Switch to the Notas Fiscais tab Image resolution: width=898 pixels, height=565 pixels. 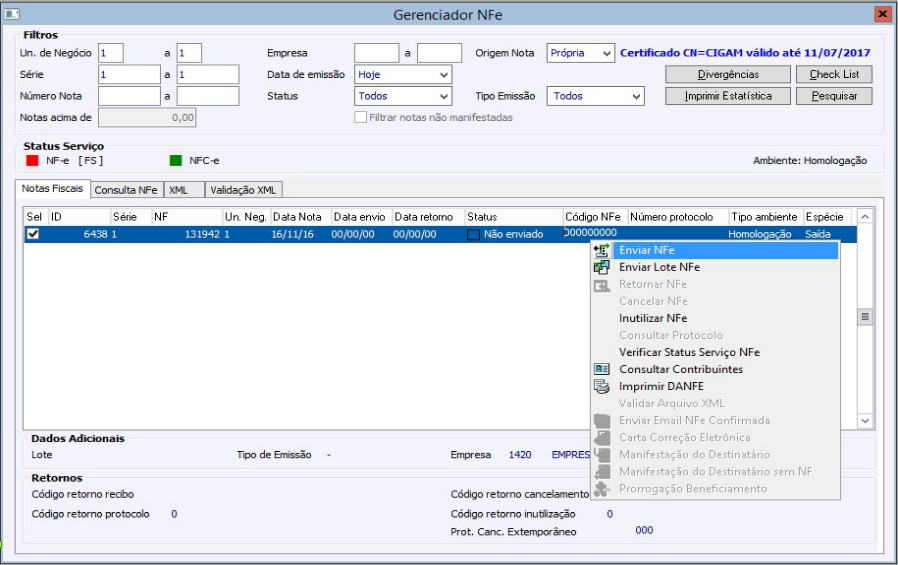click(x=52, y=188)
